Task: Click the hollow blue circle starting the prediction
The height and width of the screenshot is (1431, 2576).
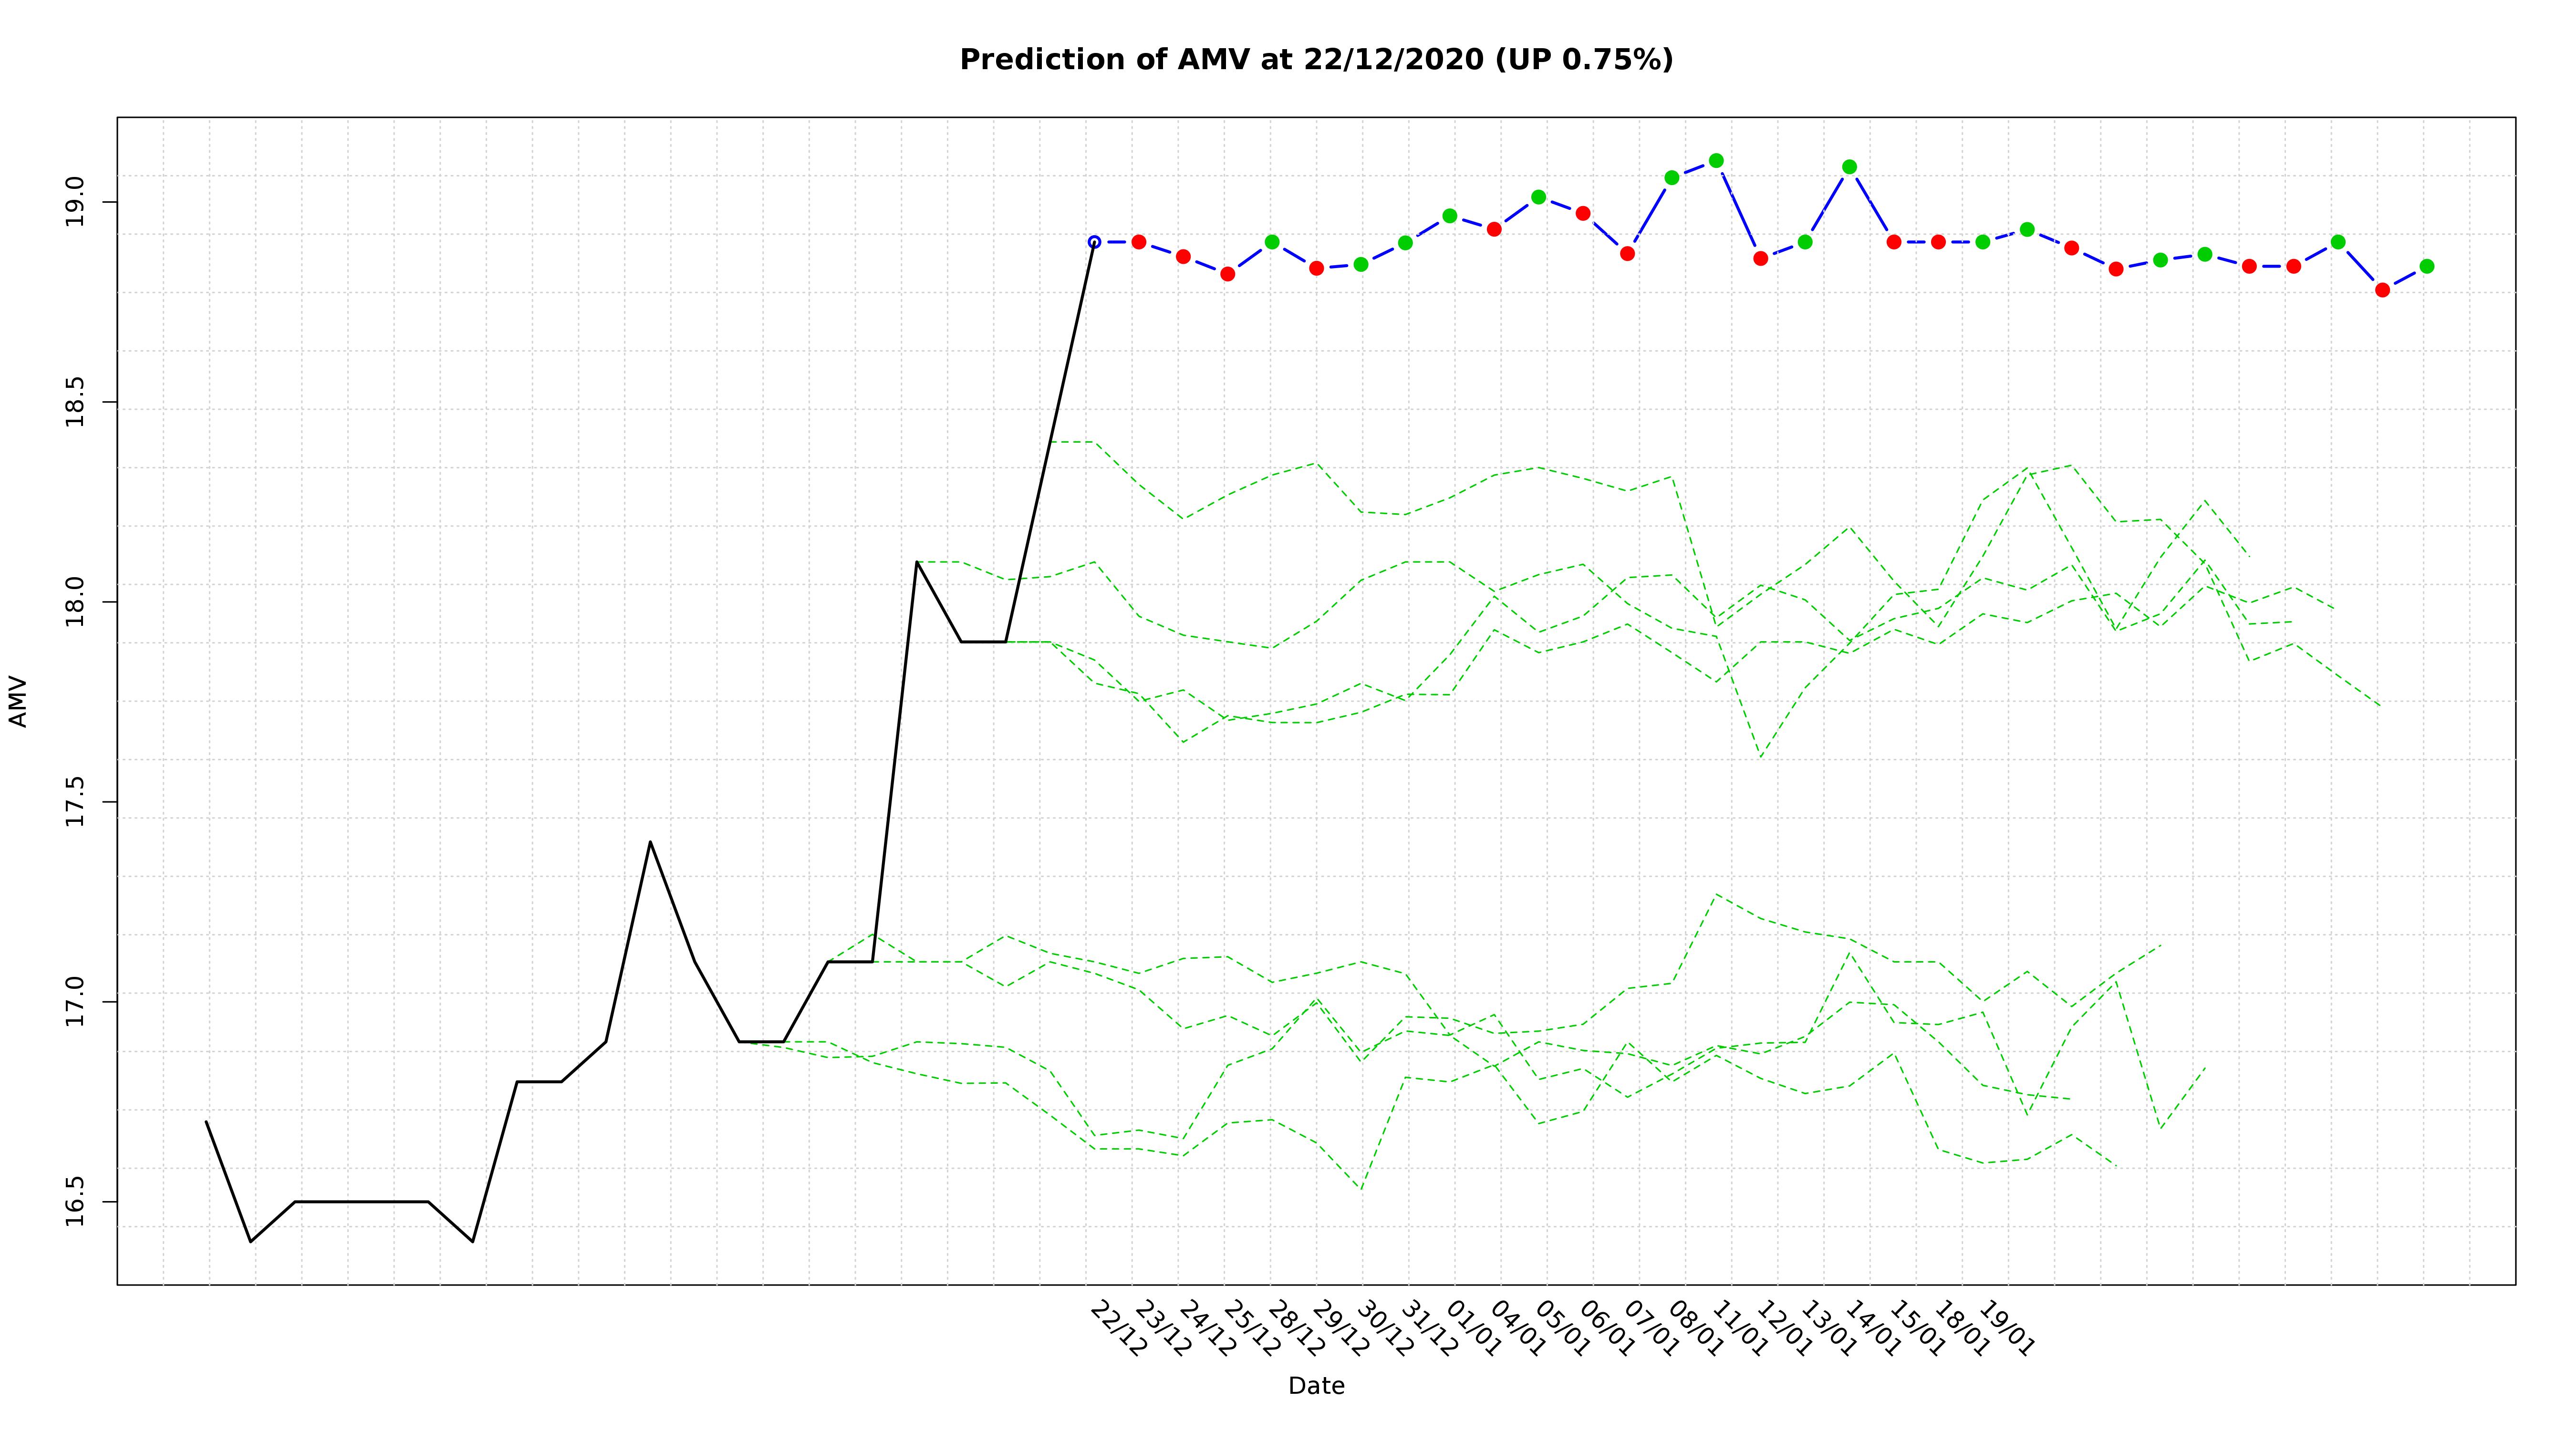Action: (x=1094, y=242)
